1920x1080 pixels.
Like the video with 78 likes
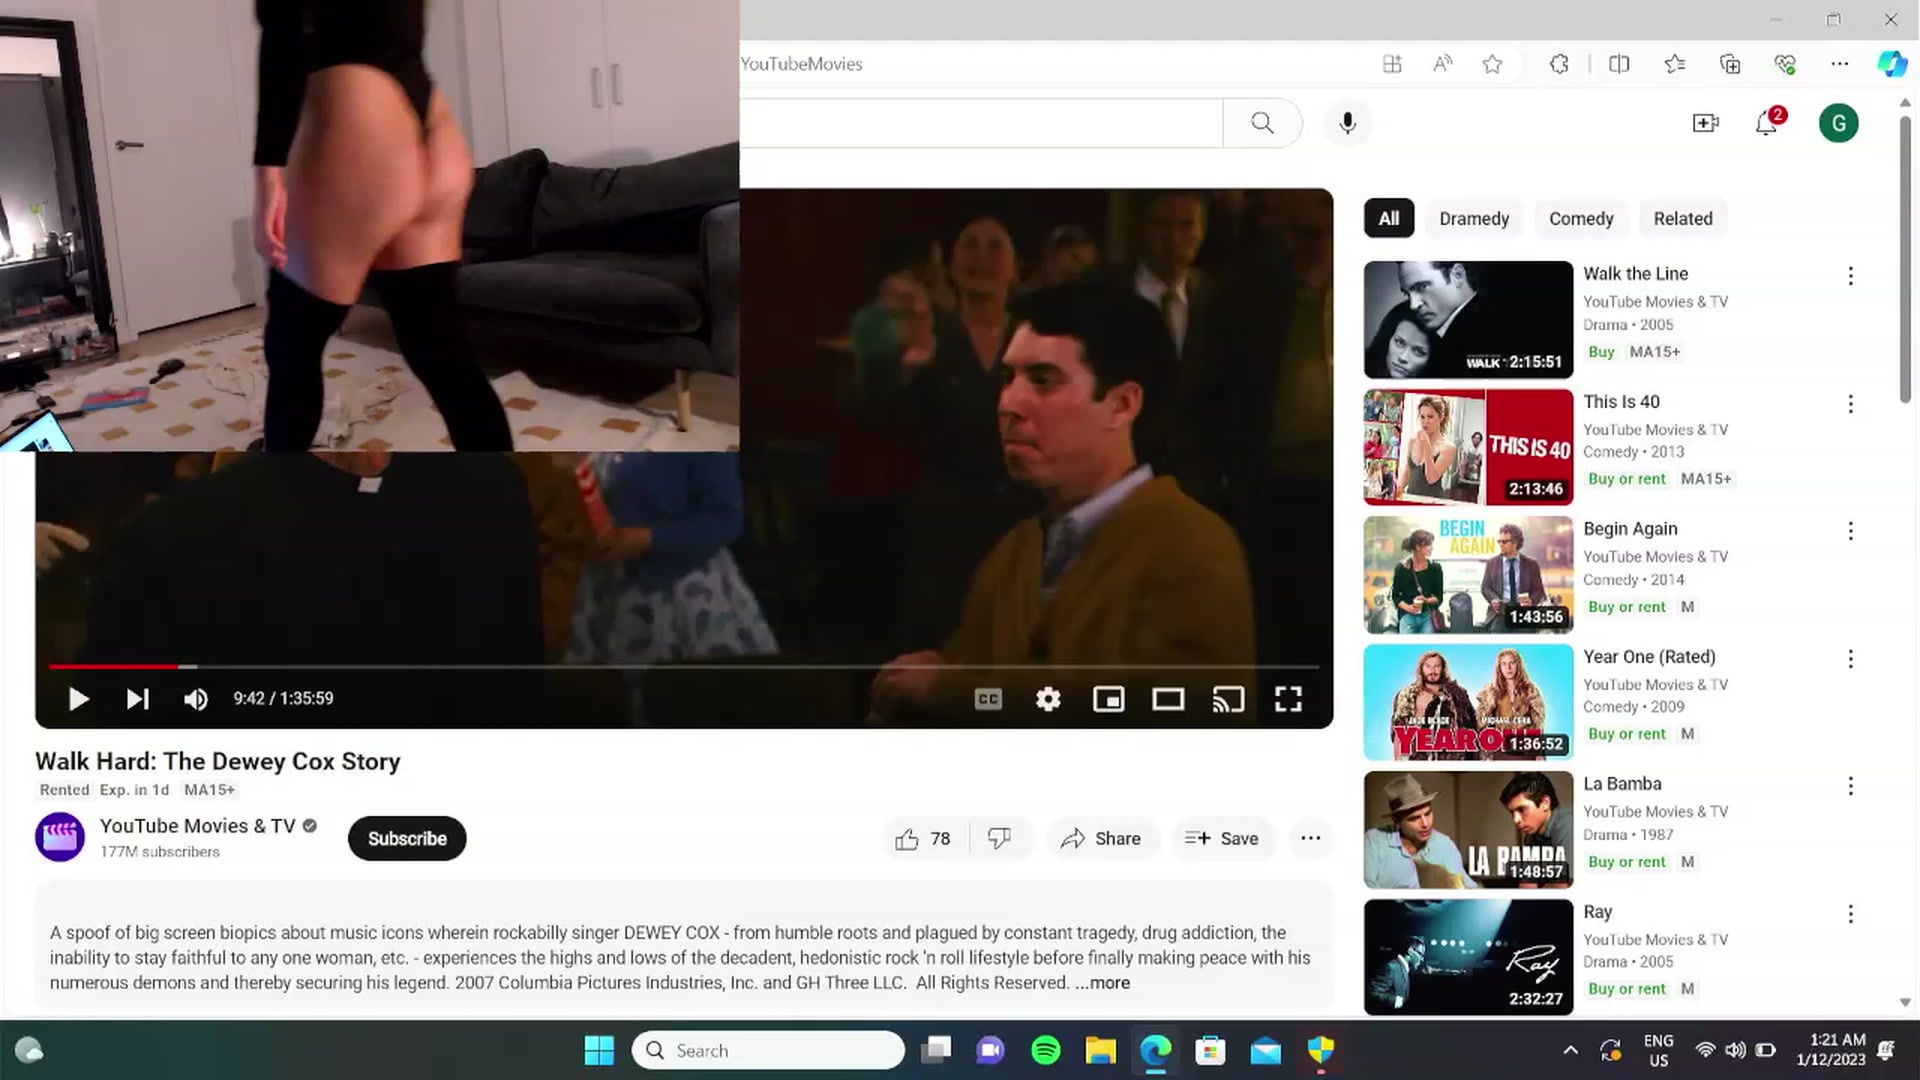point(923,839)
